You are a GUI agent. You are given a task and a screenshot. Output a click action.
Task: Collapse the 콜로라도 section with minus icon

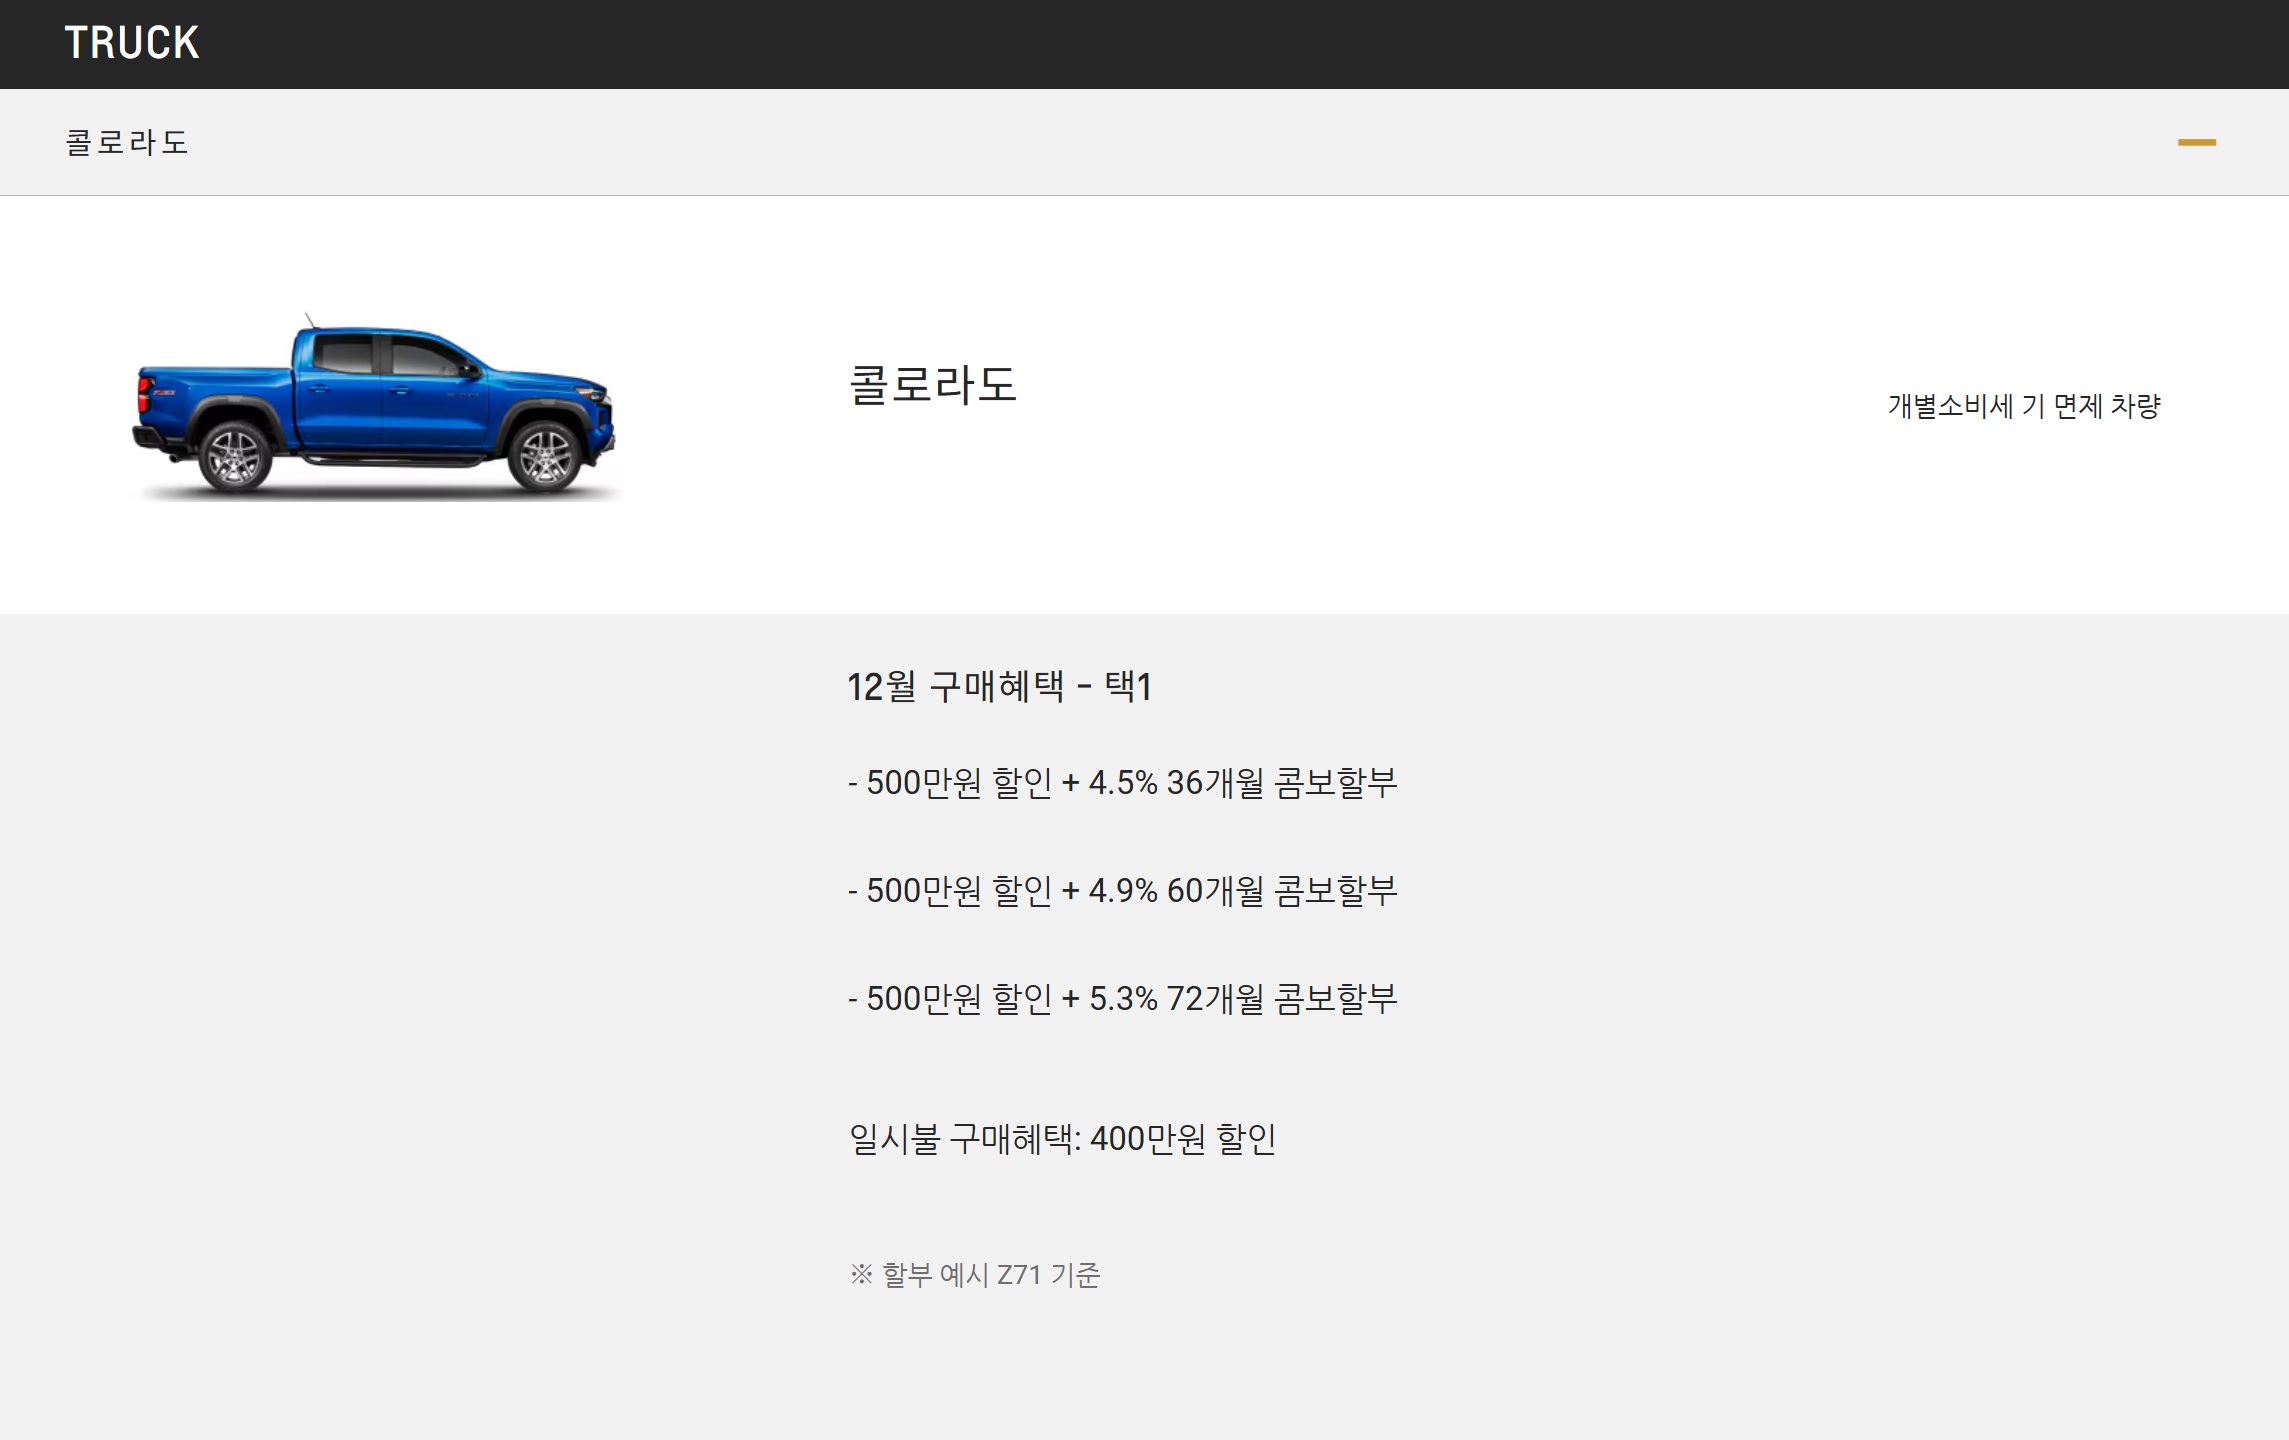tap(2196, 142)
